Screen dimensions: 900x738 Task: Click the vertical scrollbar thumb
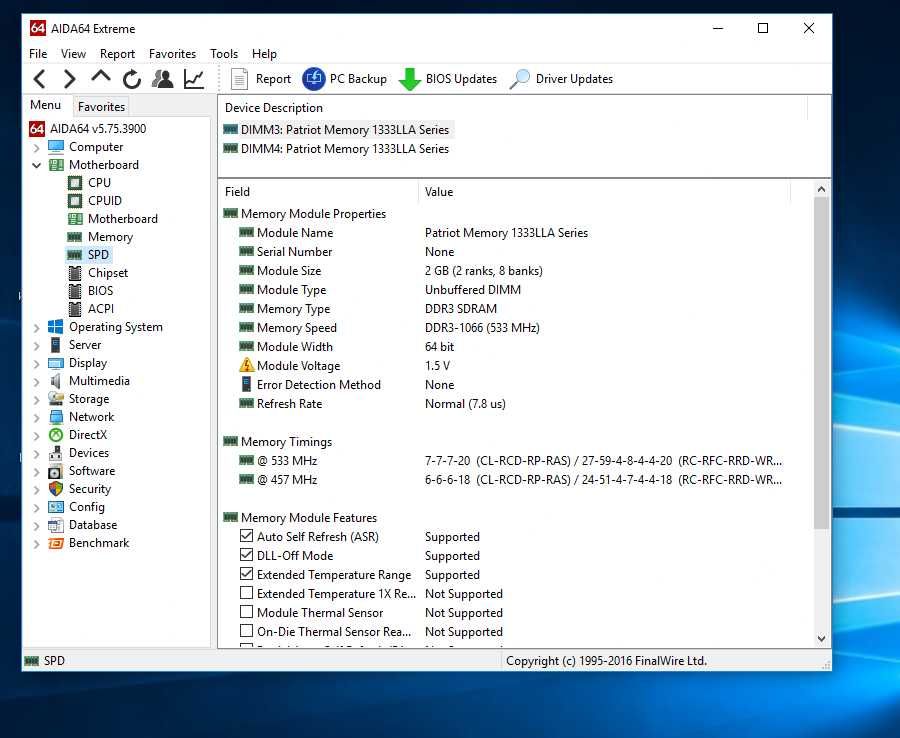tap(821, 363)
